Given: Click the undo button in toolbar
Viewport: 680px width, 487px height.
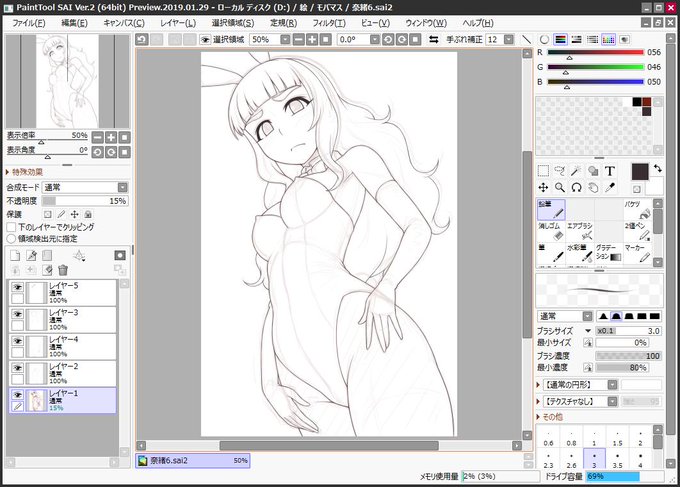Looking at the screenshot, I should click(x=141, y=39).
